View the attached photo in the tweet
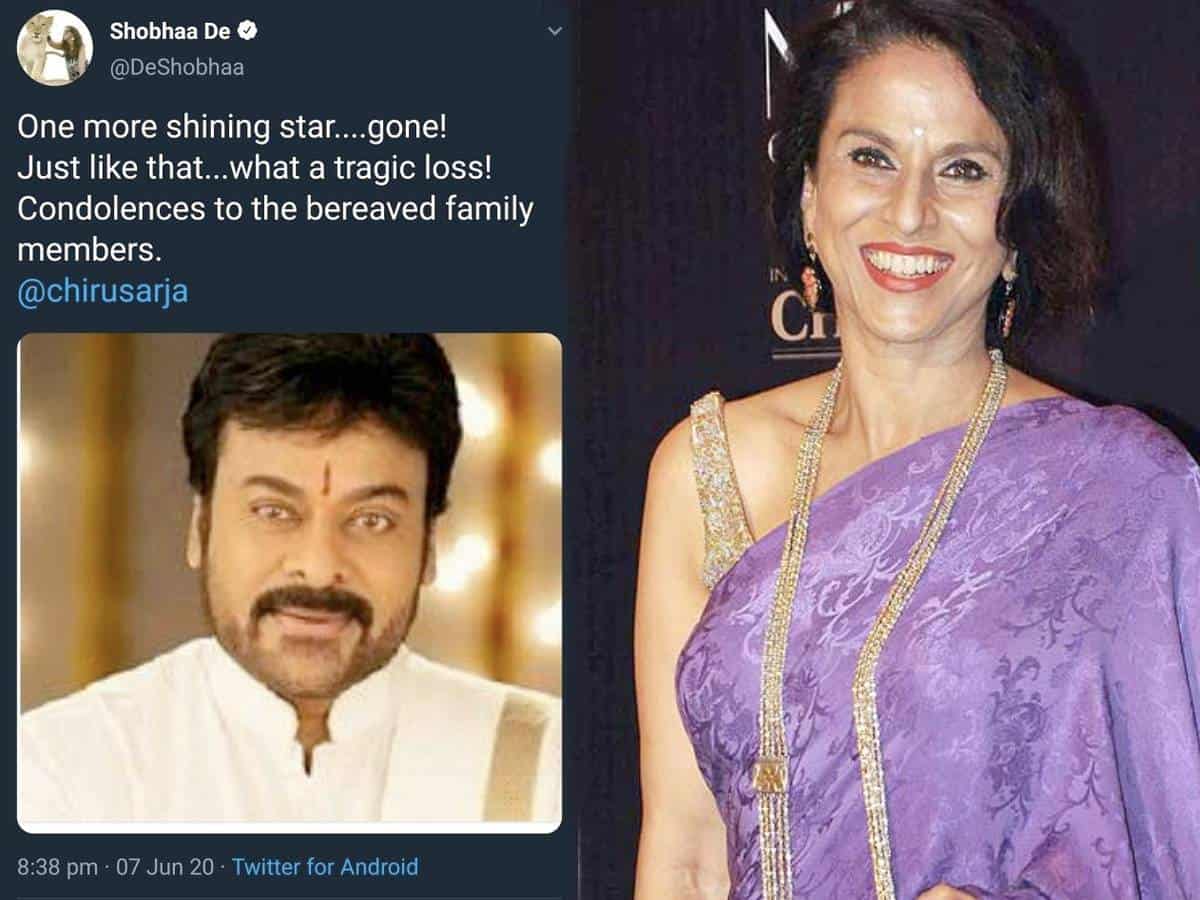The height and width of the screenshot is (900, 1200). (x=290, y=582)
